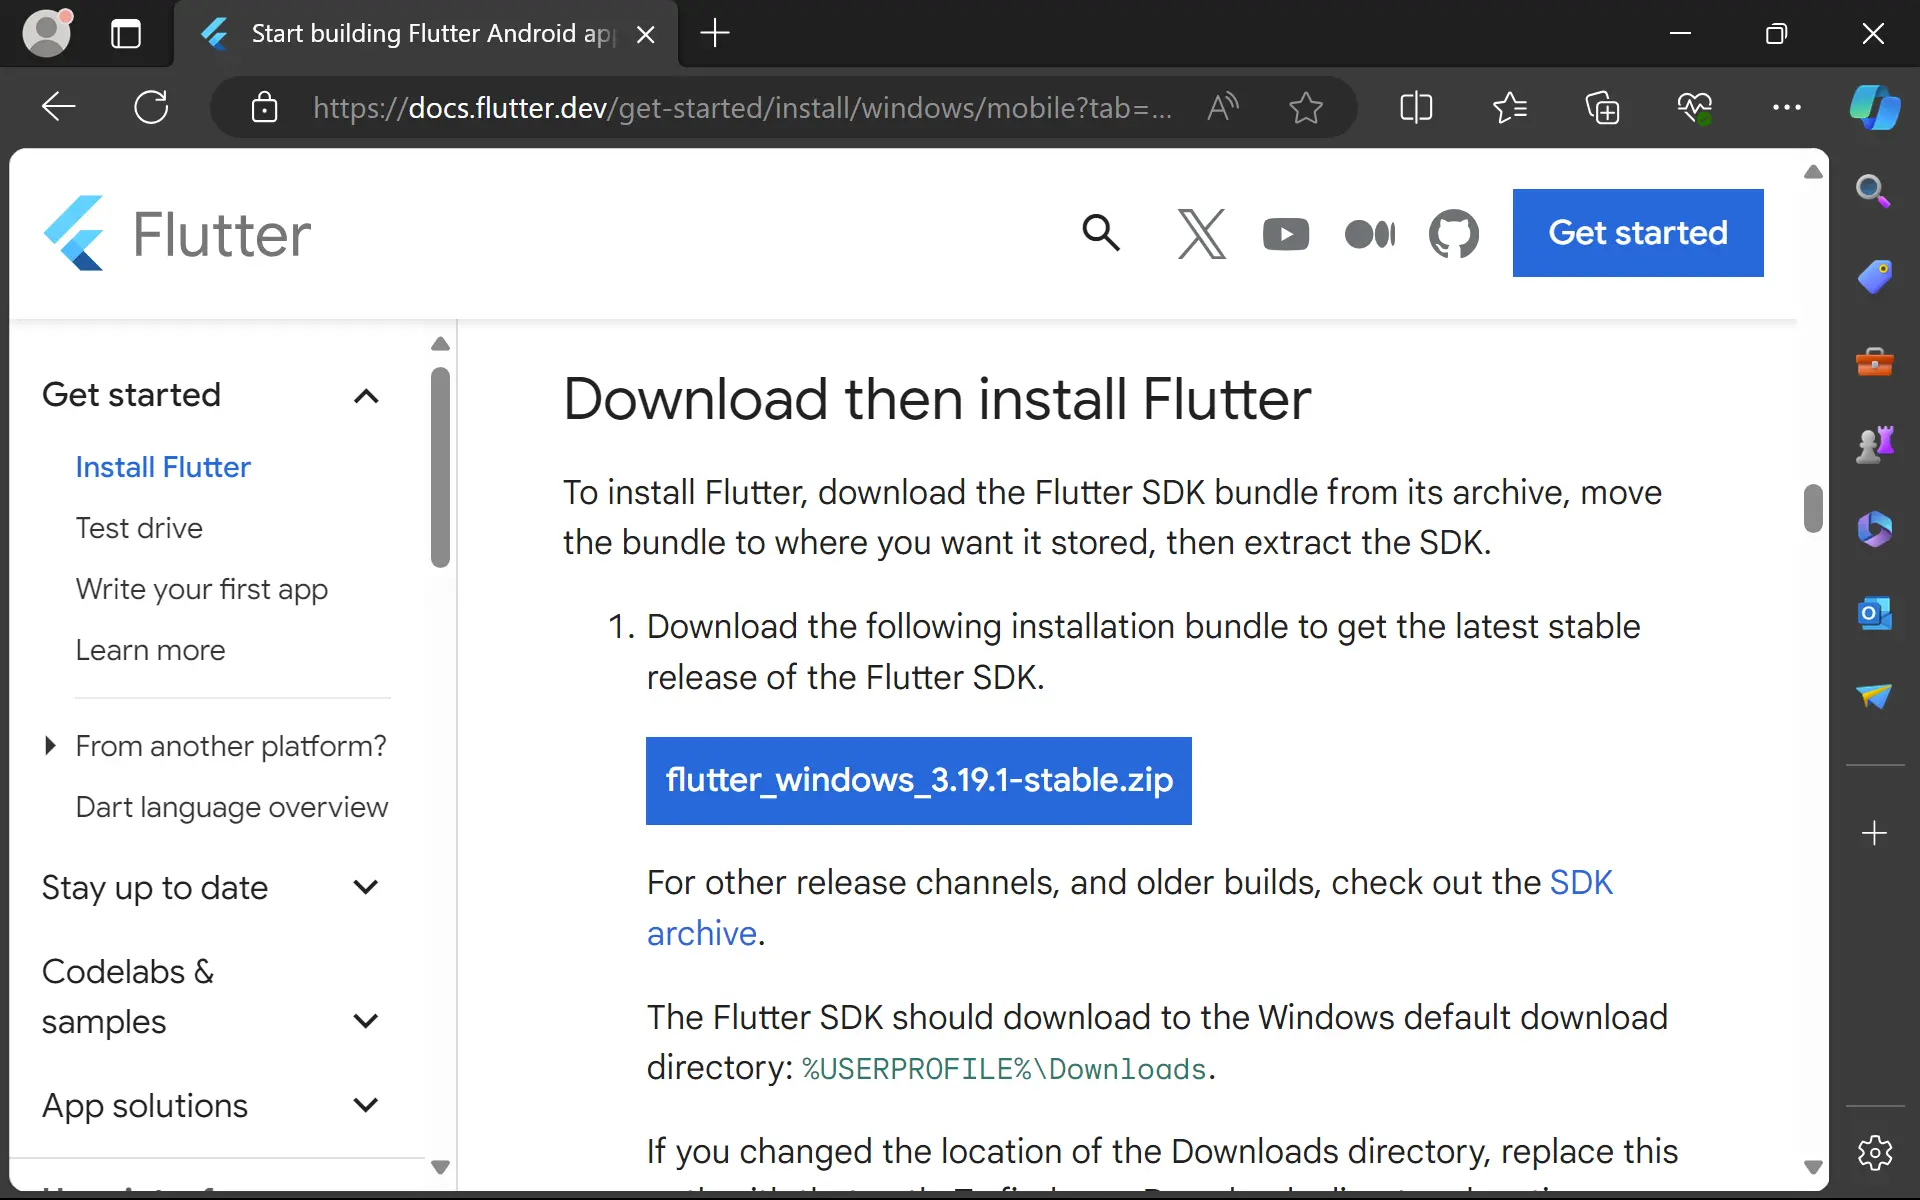Add a new sidebar app
1920x1200 pixels.
1875,833
